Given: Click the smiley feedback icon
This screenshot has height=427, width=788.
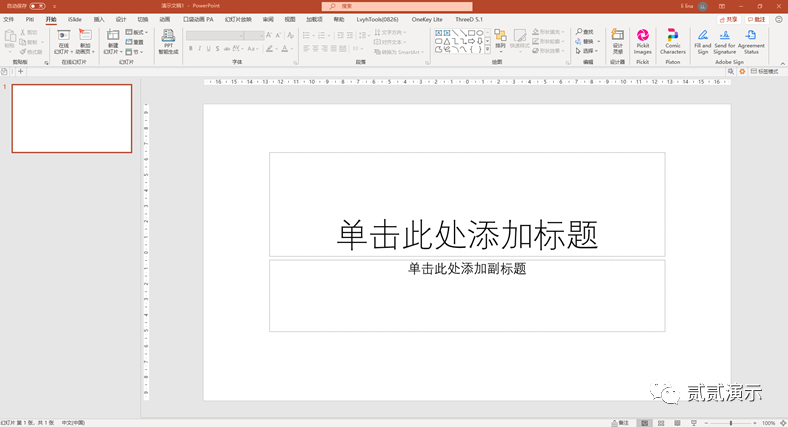Looking at the screenshot, I should 779,20.
